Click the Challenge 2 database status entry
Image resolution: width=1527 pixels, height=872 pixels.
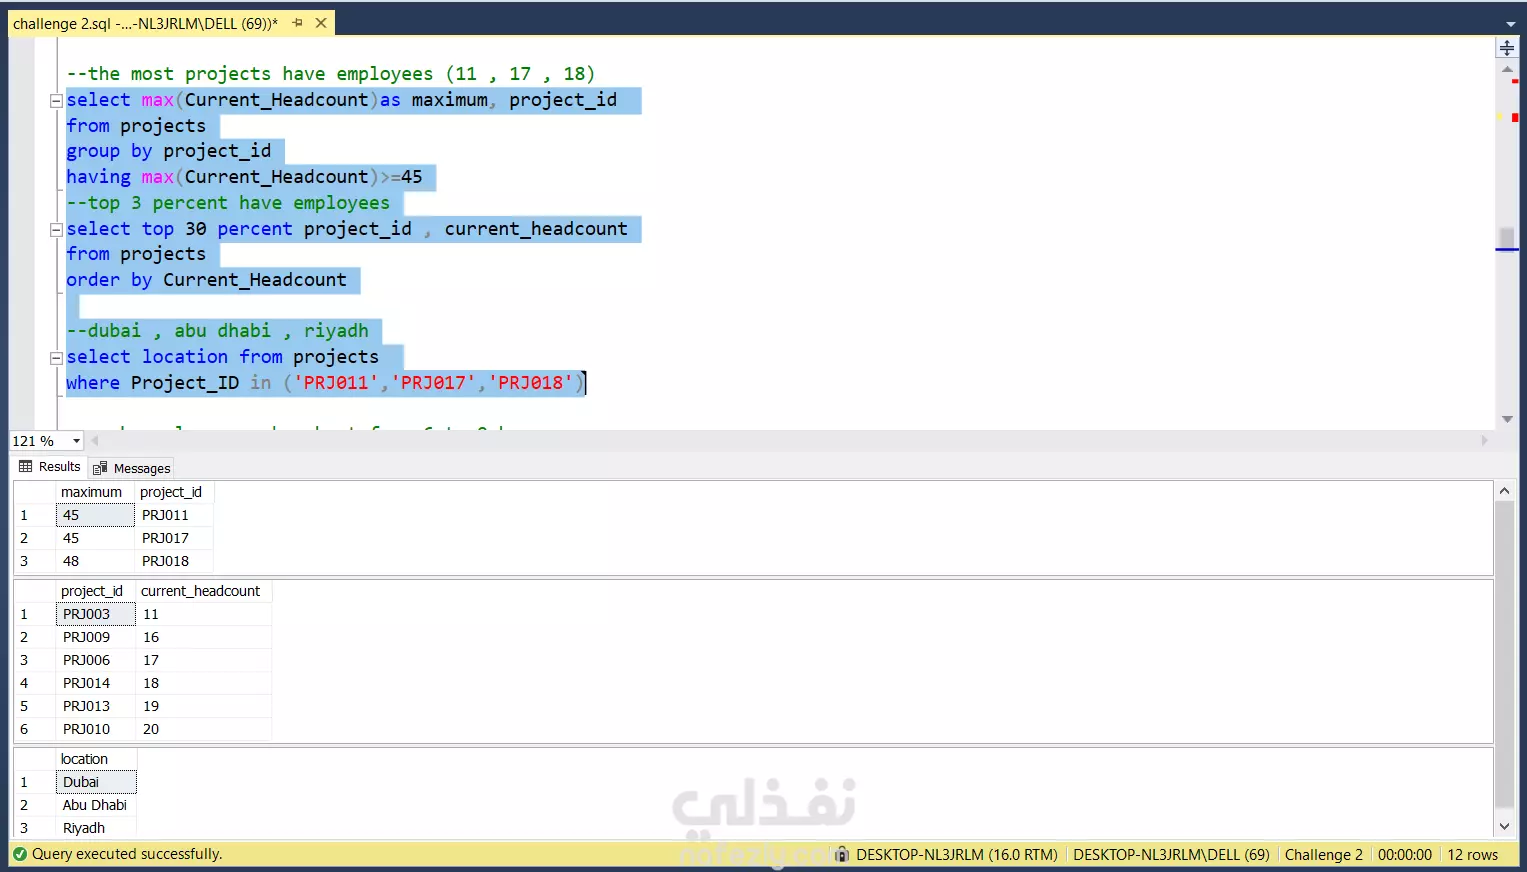click(x=1324, y=855)
